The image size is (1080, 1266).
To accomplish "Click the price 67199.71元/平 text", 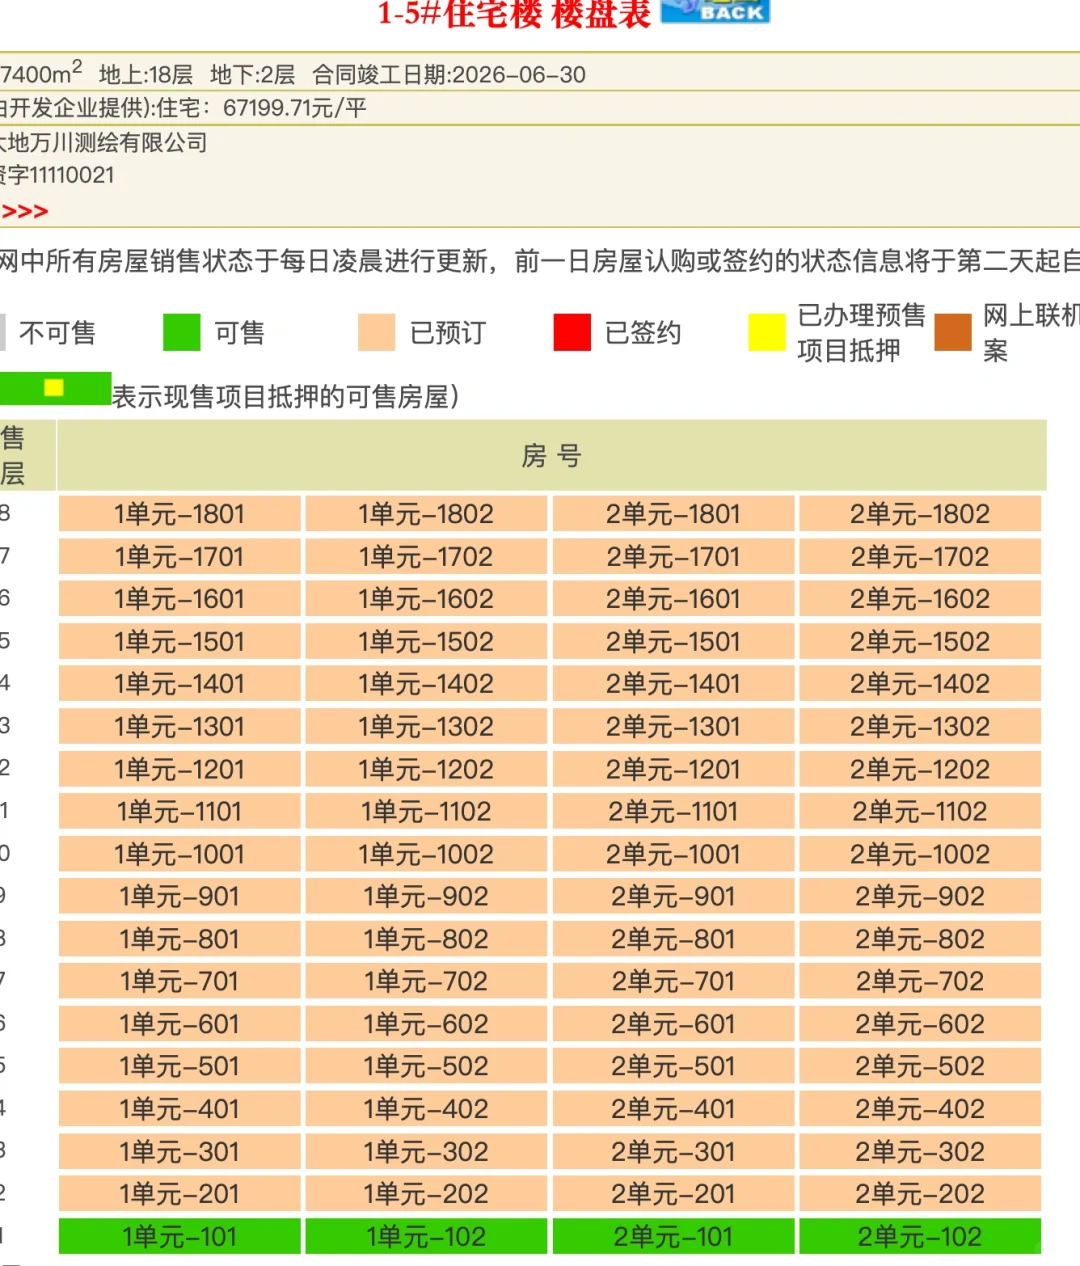I will click(295, 108).
